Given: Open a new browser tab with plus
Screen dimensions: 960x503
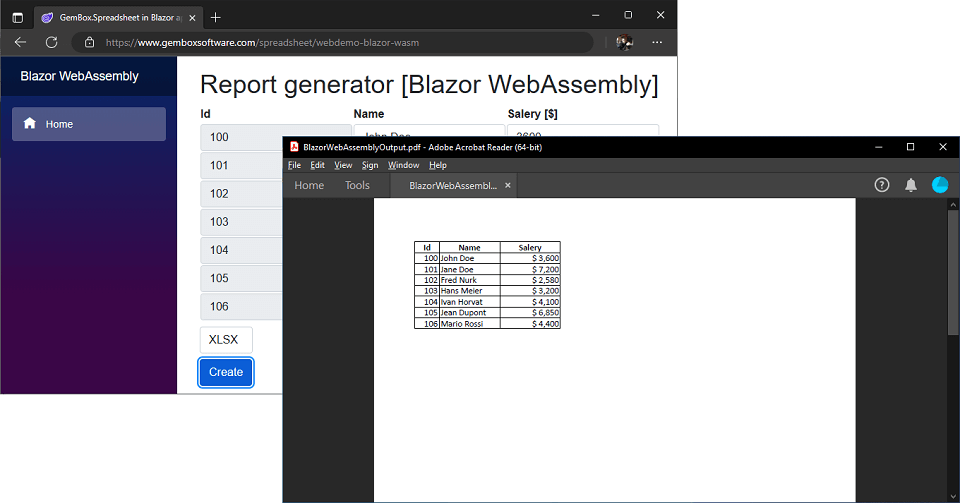Looking at the screenshot, I should click(216, 17).
